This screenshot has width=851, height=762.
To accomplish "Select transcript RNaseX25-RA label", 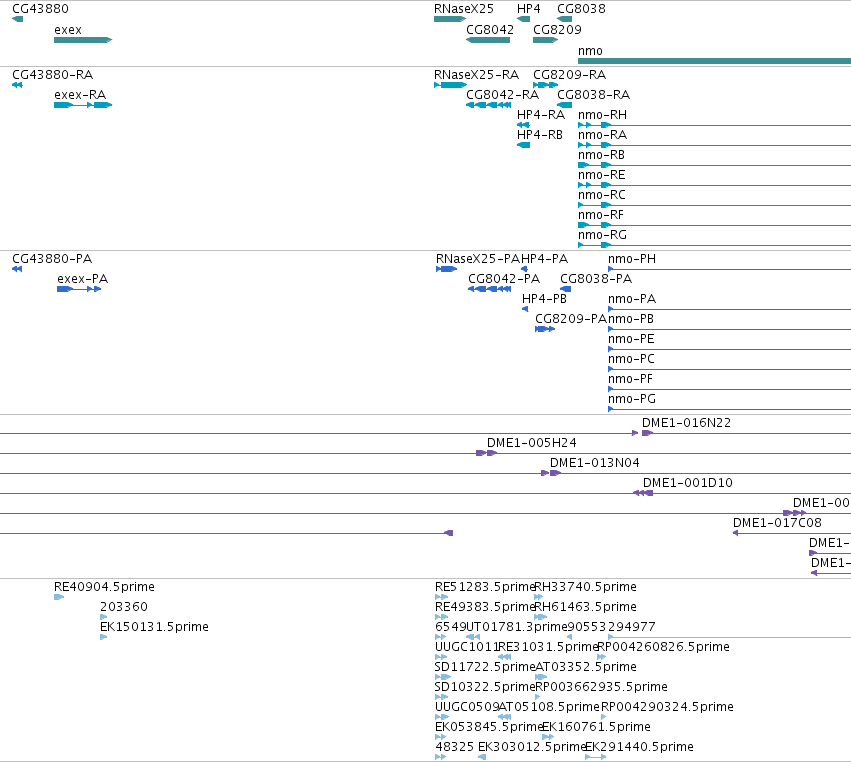I will [477, 74].
